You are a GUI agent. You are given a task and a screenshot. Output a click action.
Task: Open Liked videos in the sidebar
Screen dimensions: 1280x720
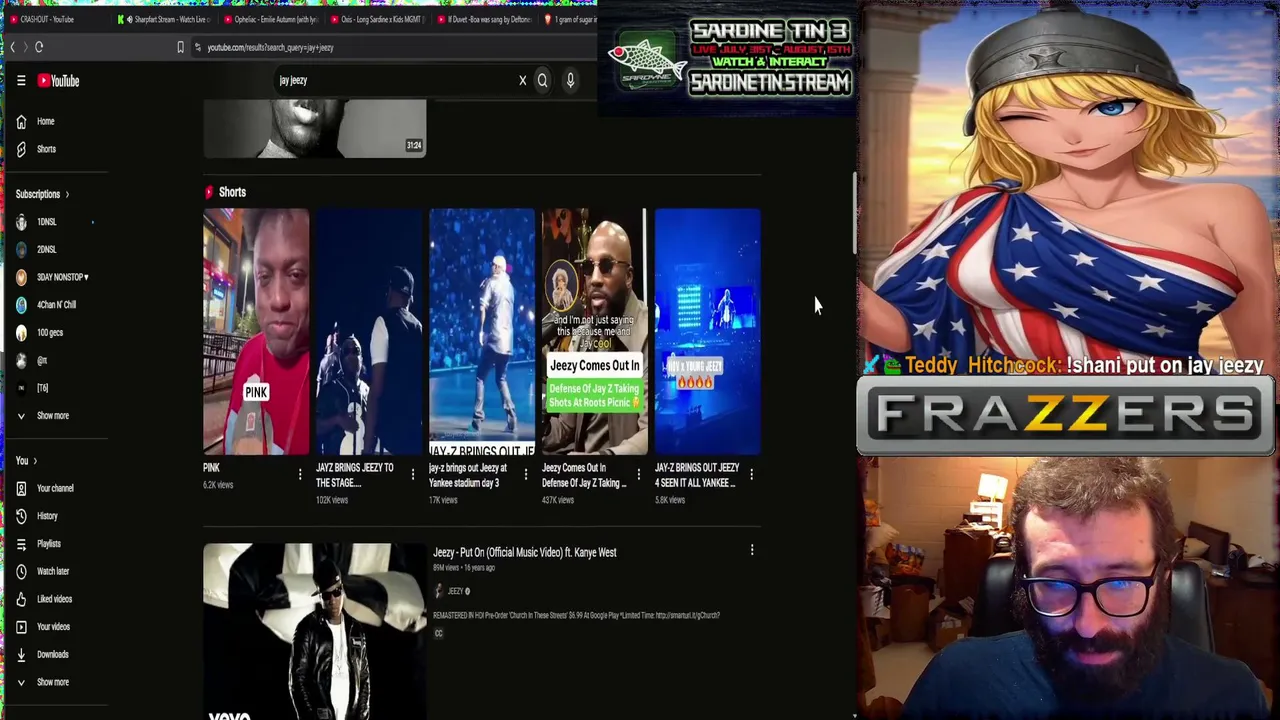click(55, 599)
